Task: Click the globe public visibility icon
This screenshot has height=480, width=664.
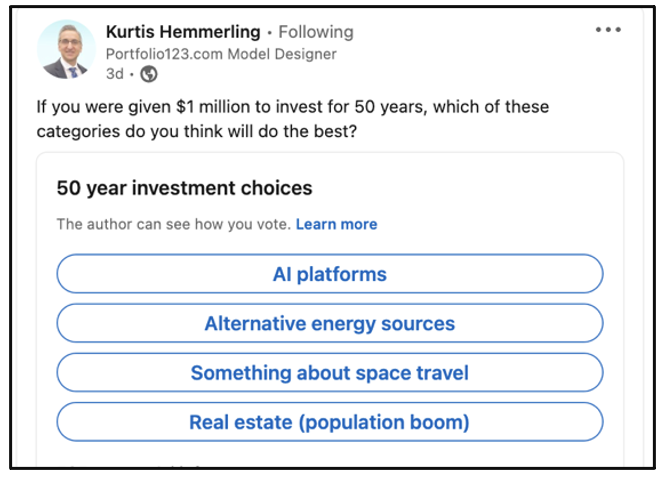Action: point(149,74)
